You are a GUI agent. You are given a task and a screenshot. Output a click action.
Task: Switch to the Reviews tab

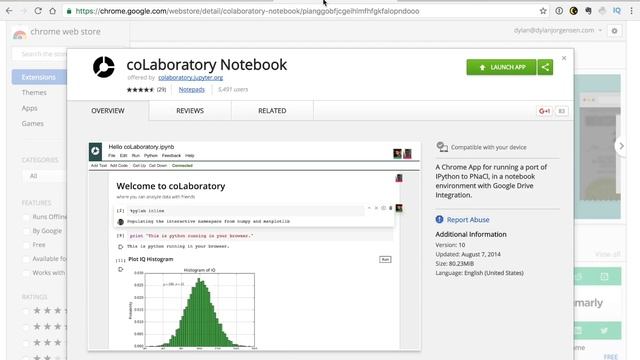tap(190, 111)
